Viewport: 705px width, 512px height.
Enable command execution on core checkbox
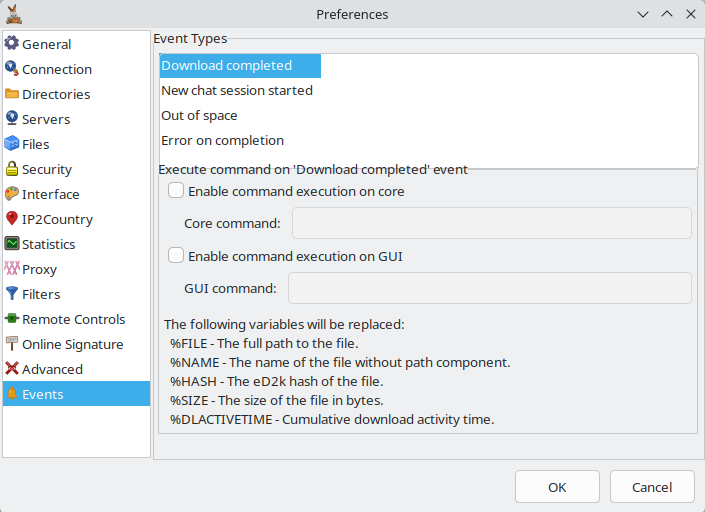click(175, 191)
